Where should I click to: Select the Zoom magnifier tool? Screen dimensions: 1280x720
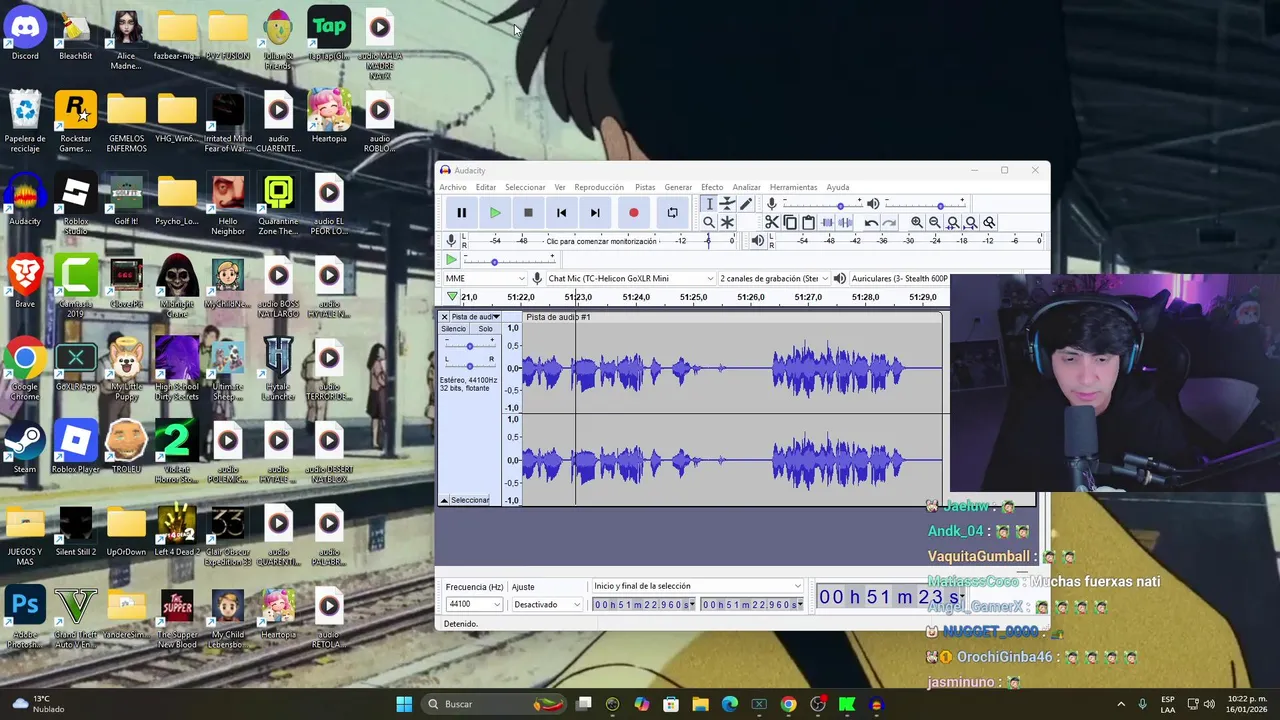pos(708,222)
